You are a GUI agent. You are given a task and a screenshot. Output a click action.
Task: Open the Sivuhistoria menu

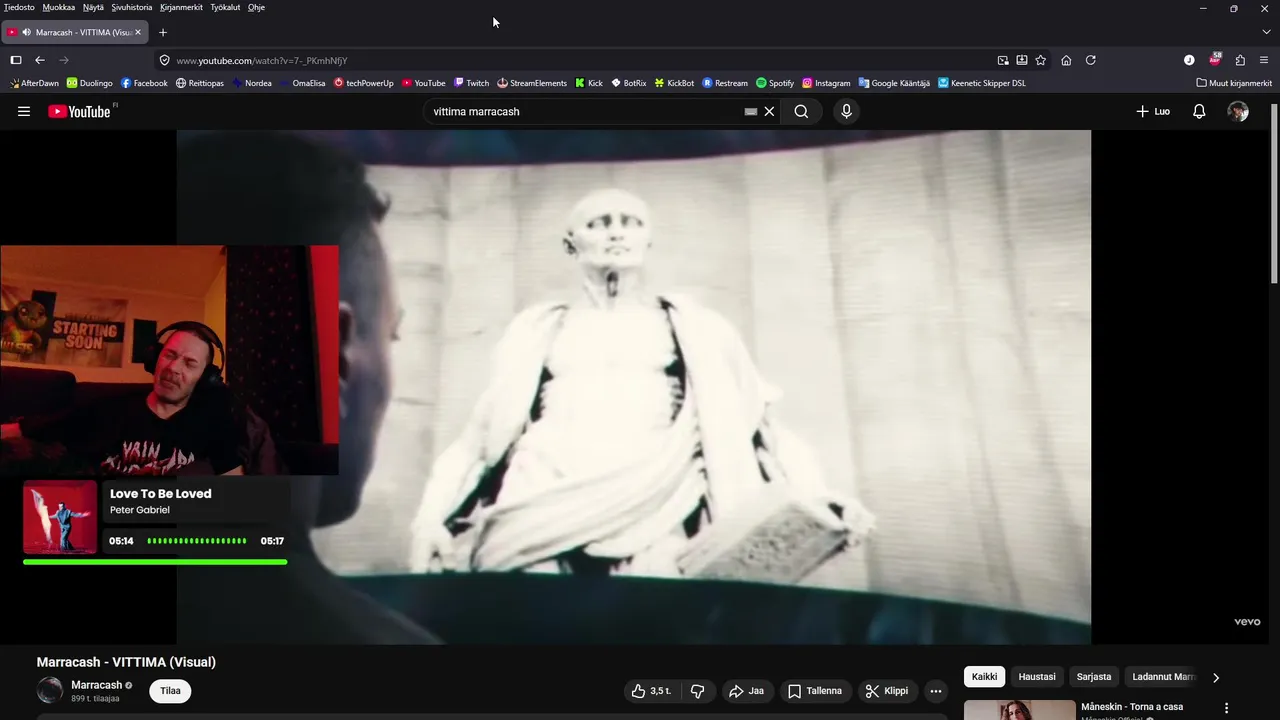[x=132, y=7]
